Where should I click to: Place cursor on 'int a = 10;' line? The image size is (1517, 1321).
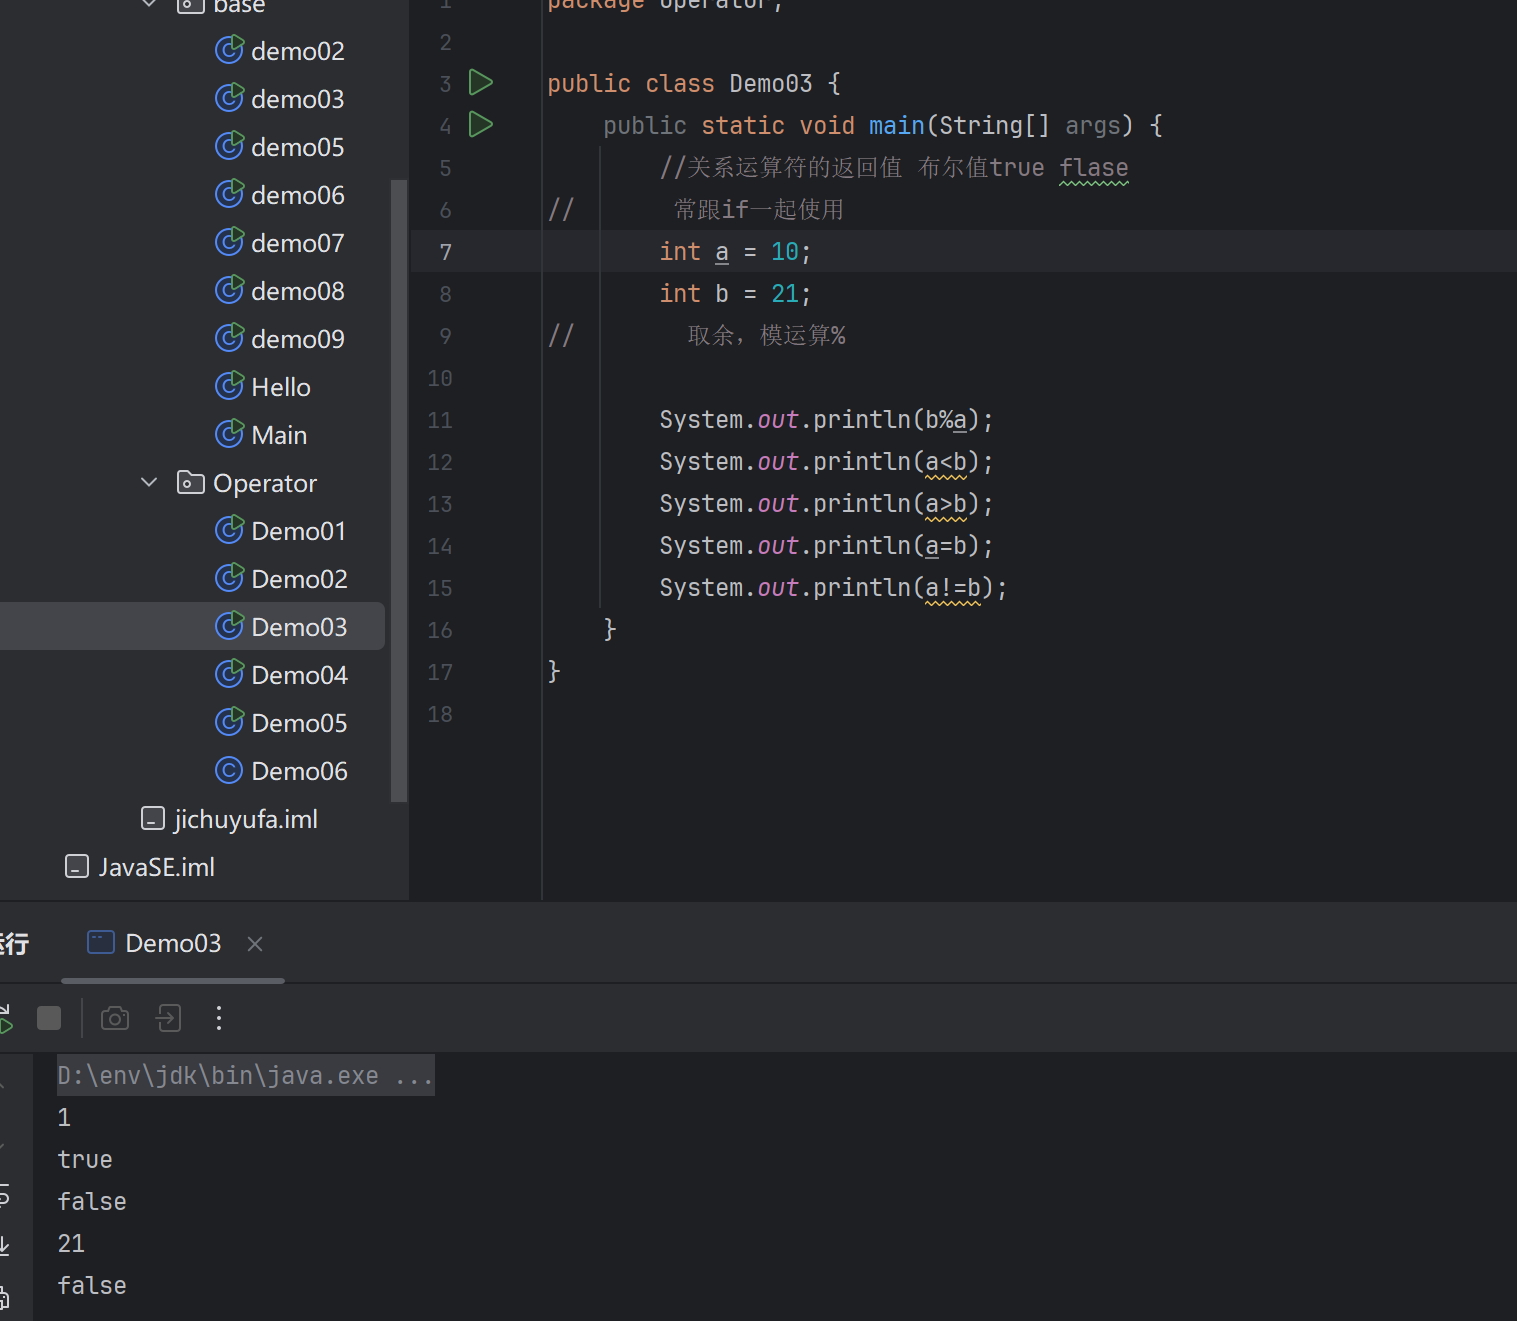click(x=735, y=252)
